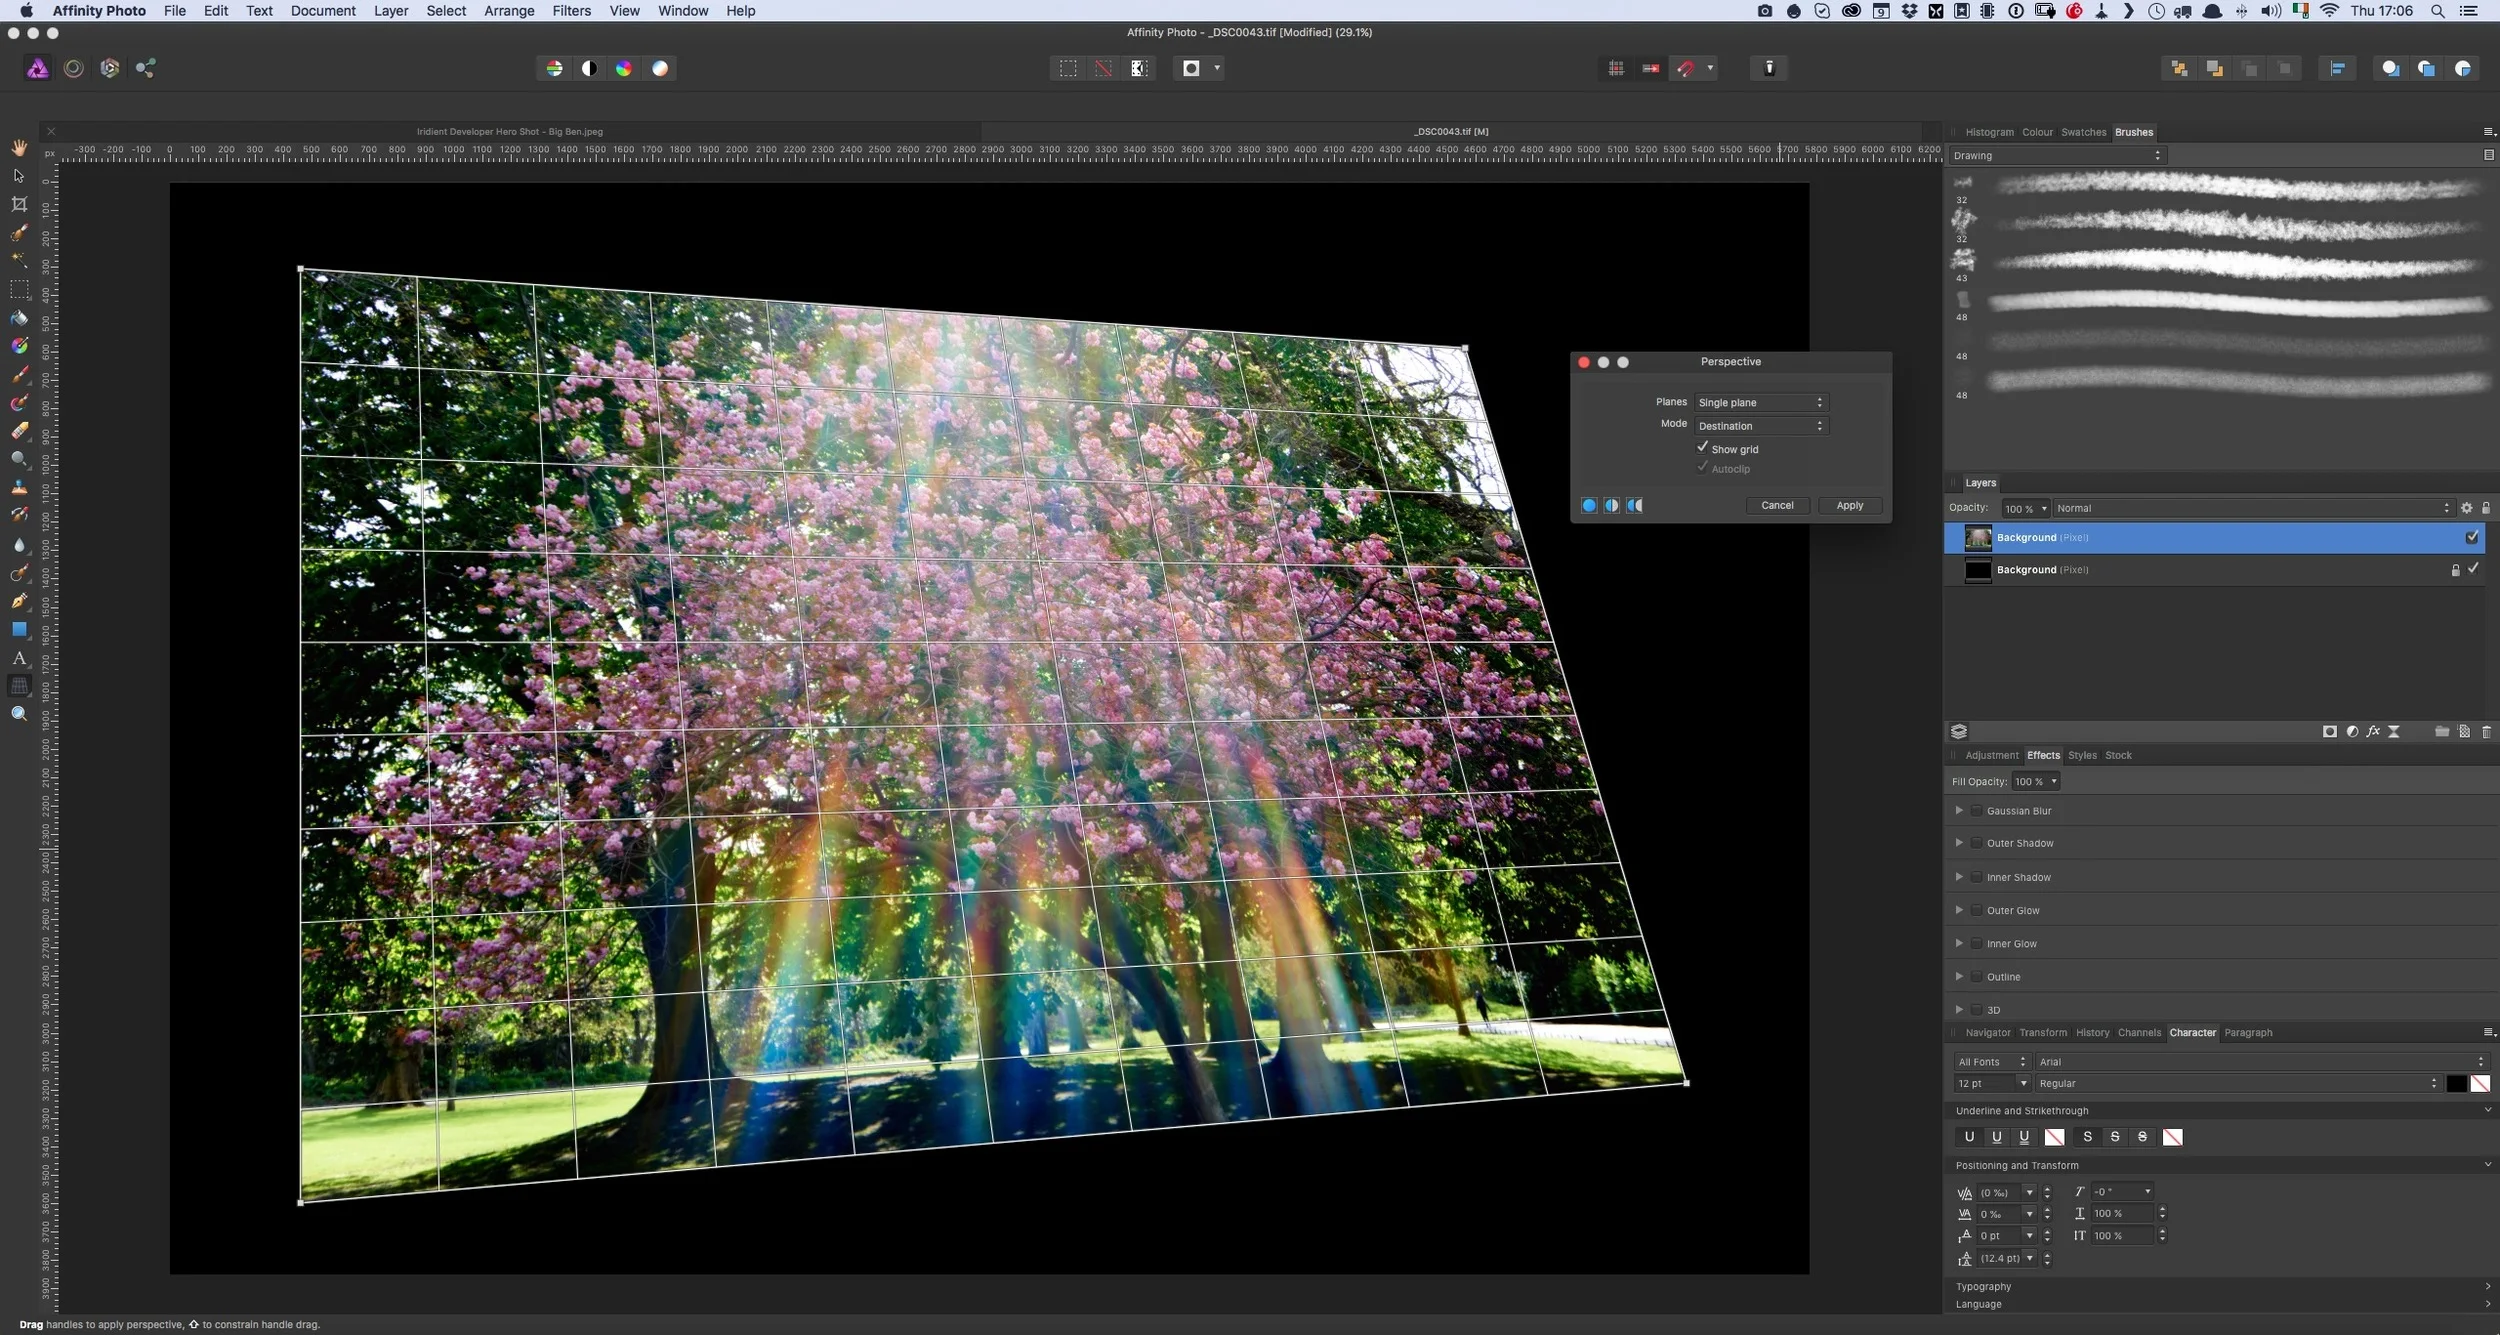Select the Mesh Warp tool
The width and height of the screenshot is (2500, 1335).
(x=19, y=685)
